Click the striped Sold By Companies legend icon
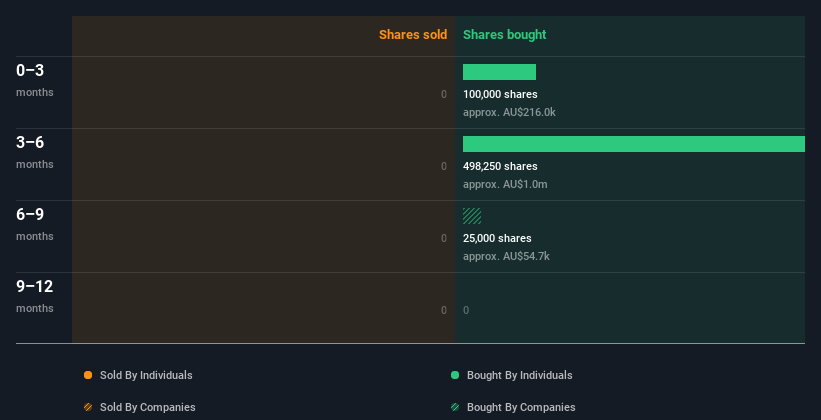Image resolution: width=821 pixels, height=420 pixels. pos(88,407)
